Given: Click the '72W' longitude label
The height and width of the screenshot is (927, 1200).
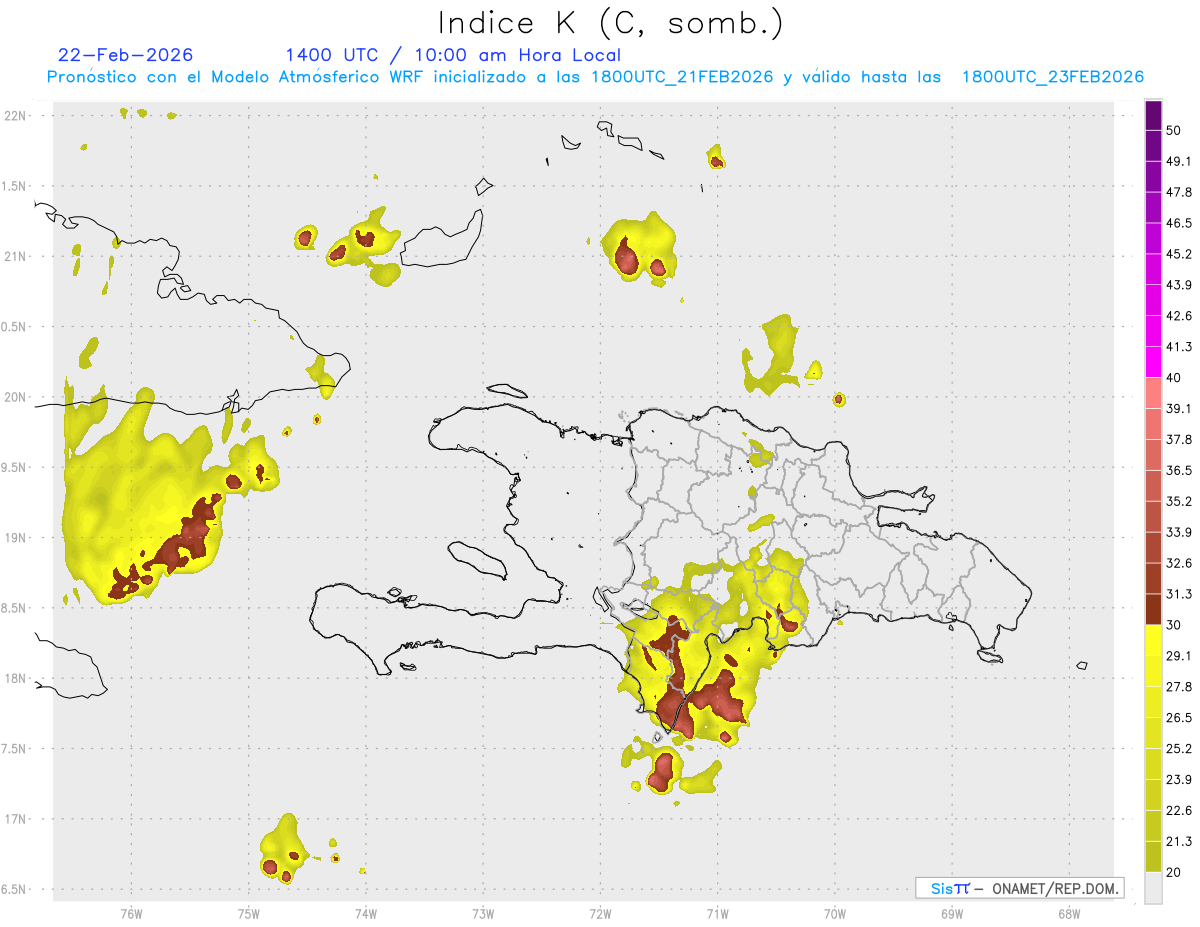Looking at the screenshot, I should click(x=601, y=914).
